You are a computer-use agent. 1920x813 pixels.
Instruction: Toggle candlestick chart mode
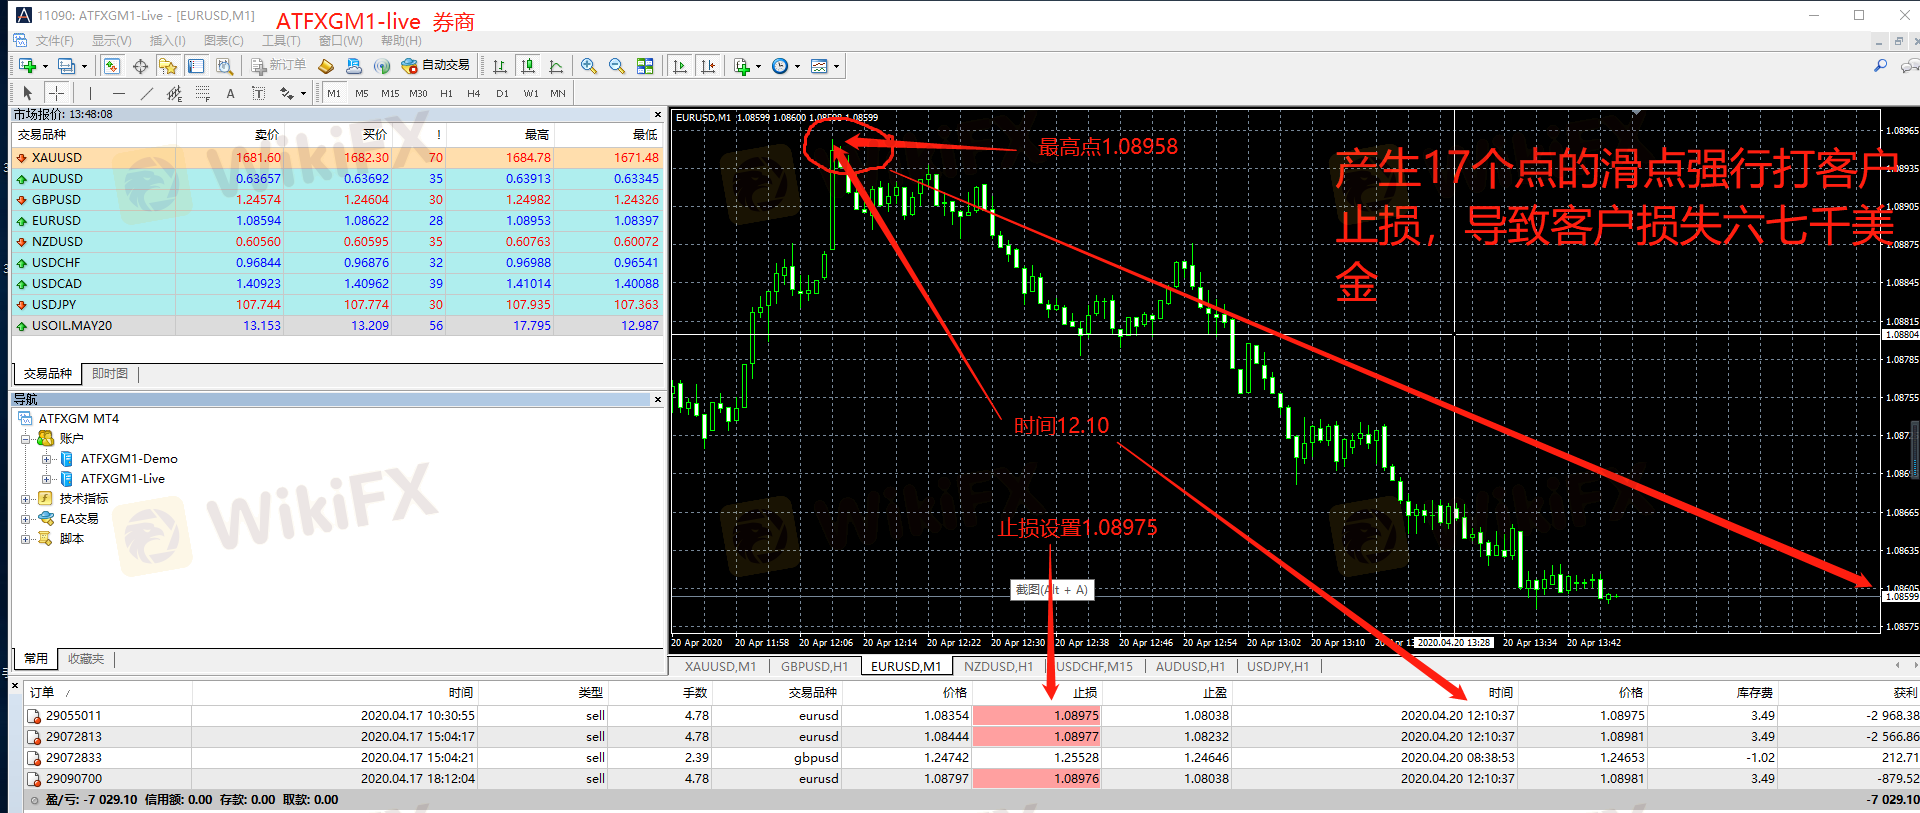pos(528,66)
